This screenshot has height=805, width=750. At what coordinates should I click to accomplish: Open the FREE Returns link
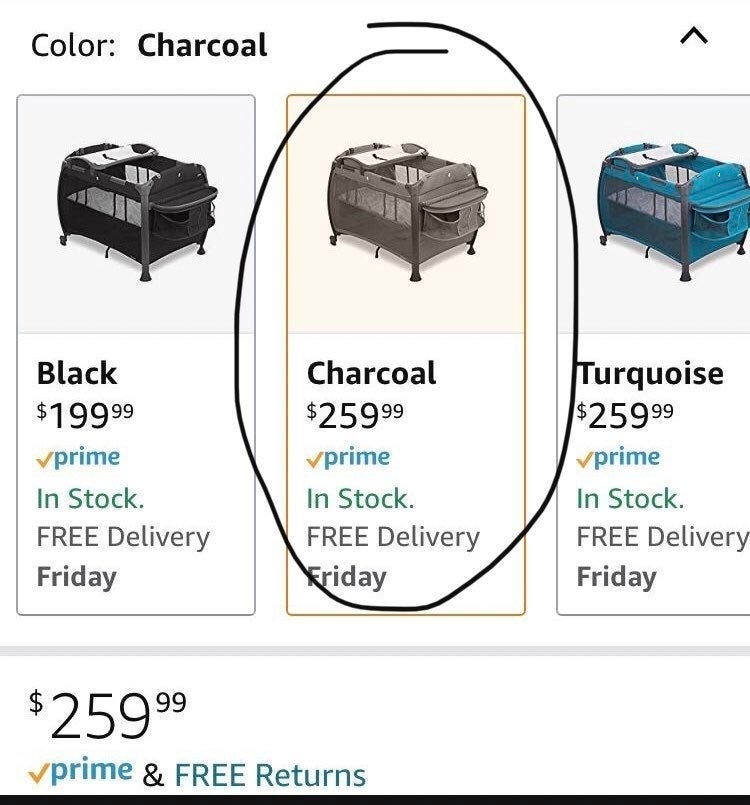(x=270, y=774)
